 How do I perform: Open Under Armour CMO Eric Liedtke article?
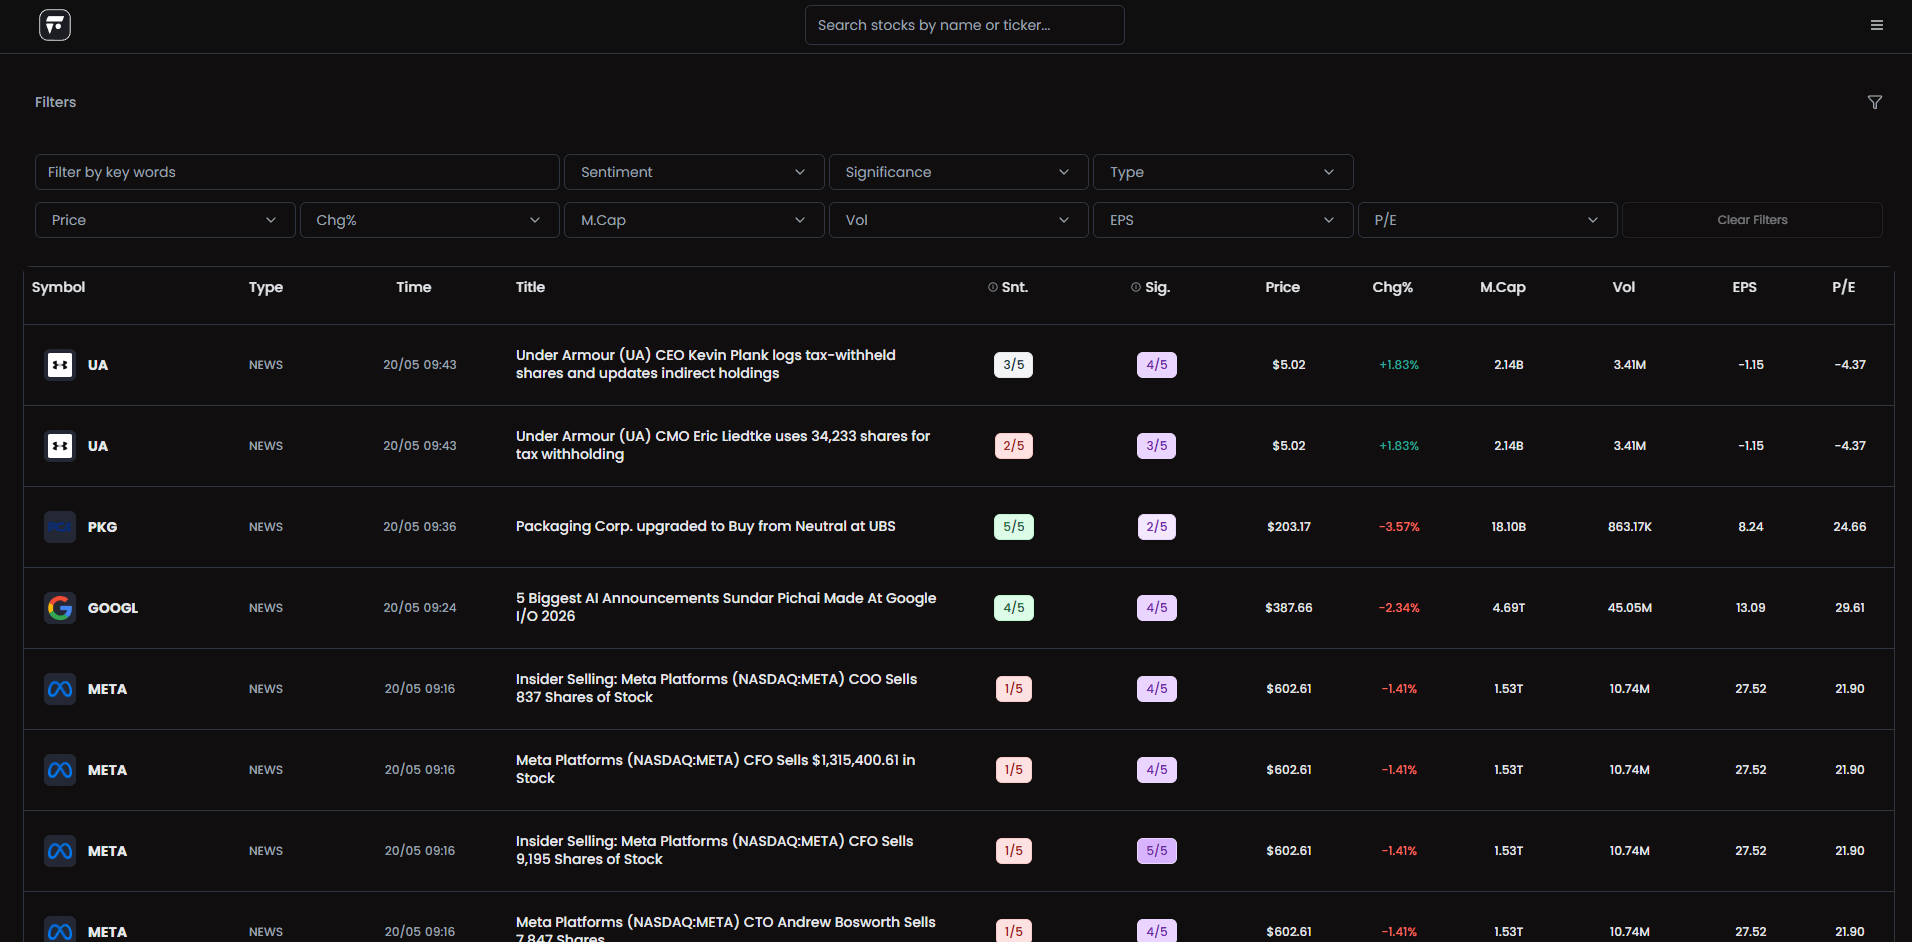722,445
